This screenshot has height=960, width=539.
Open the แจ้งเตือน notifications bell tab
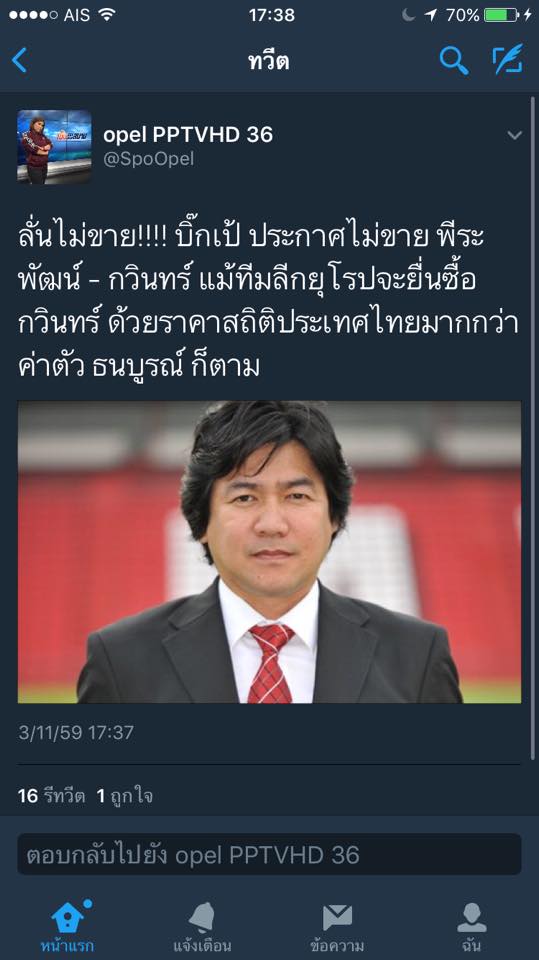(x=202, y=926)
